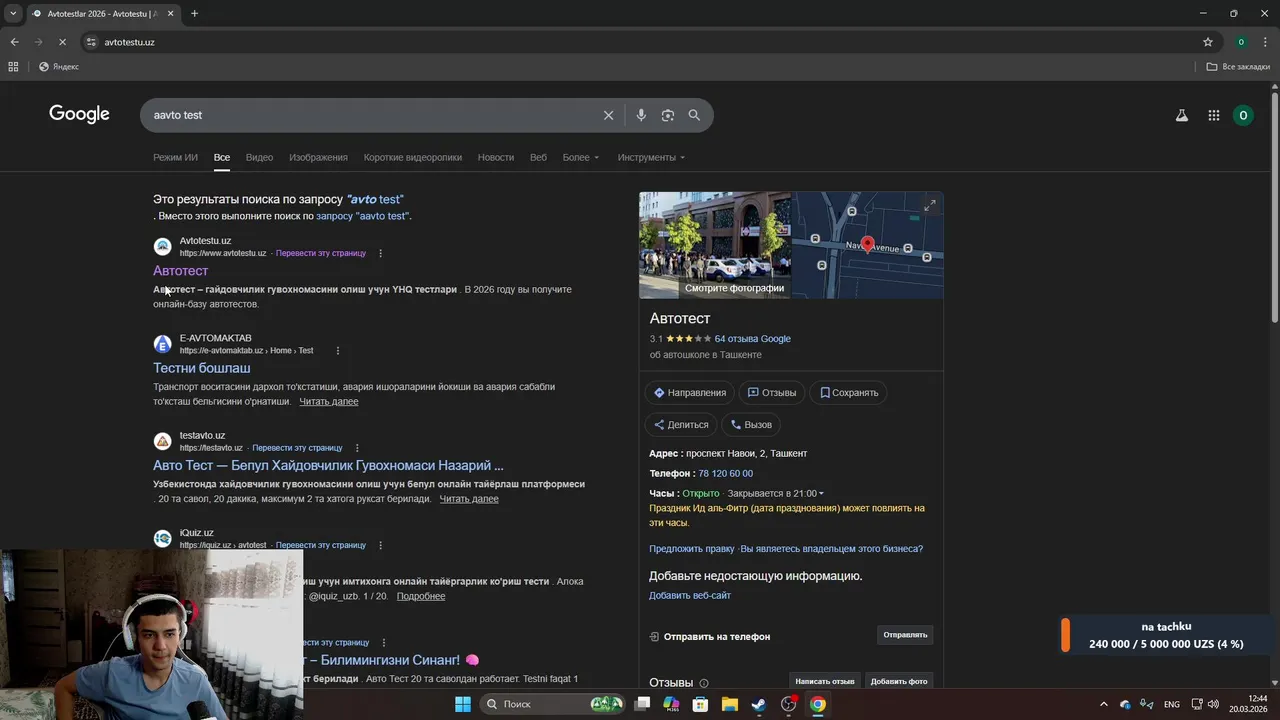This screenshot has width=1280, height=720.
Task: Click Вы являетесь владельцем этого бизнеса link
Action: tap(831, 549)
